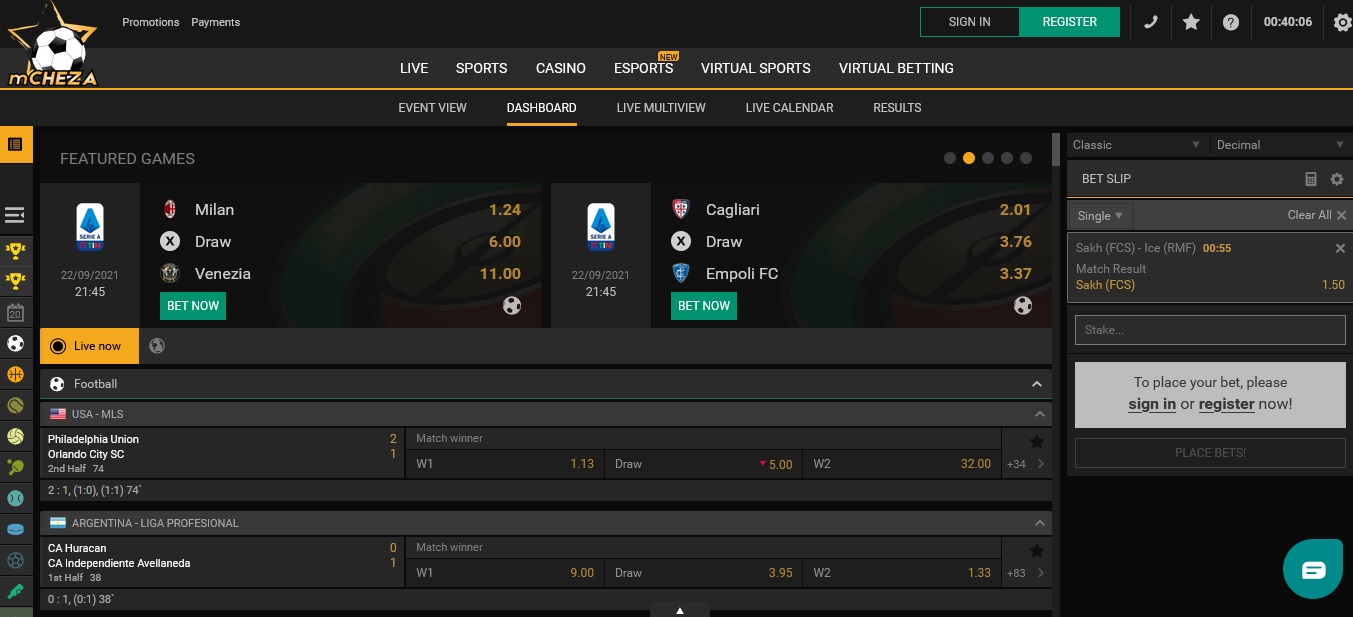Open the bet slip settings gear

(x=1337, y=179)
